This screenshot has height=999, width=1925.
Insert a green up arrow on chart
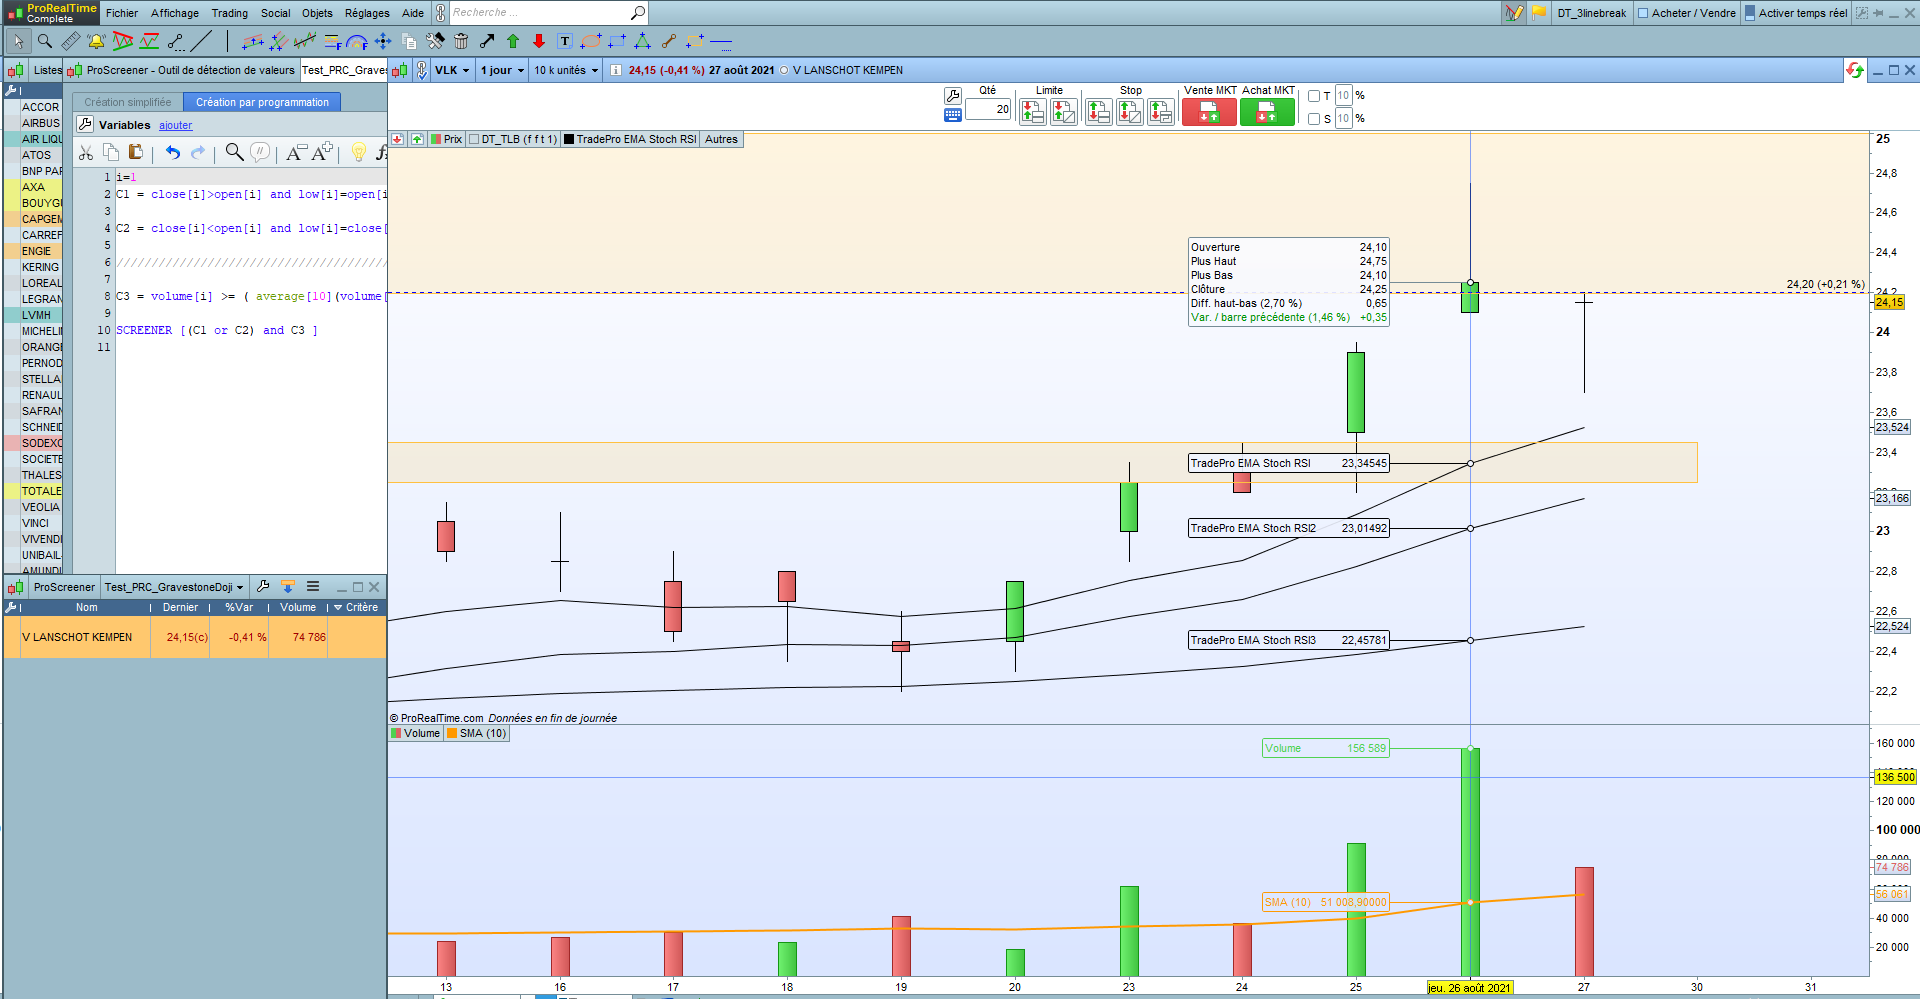[513, 41]
